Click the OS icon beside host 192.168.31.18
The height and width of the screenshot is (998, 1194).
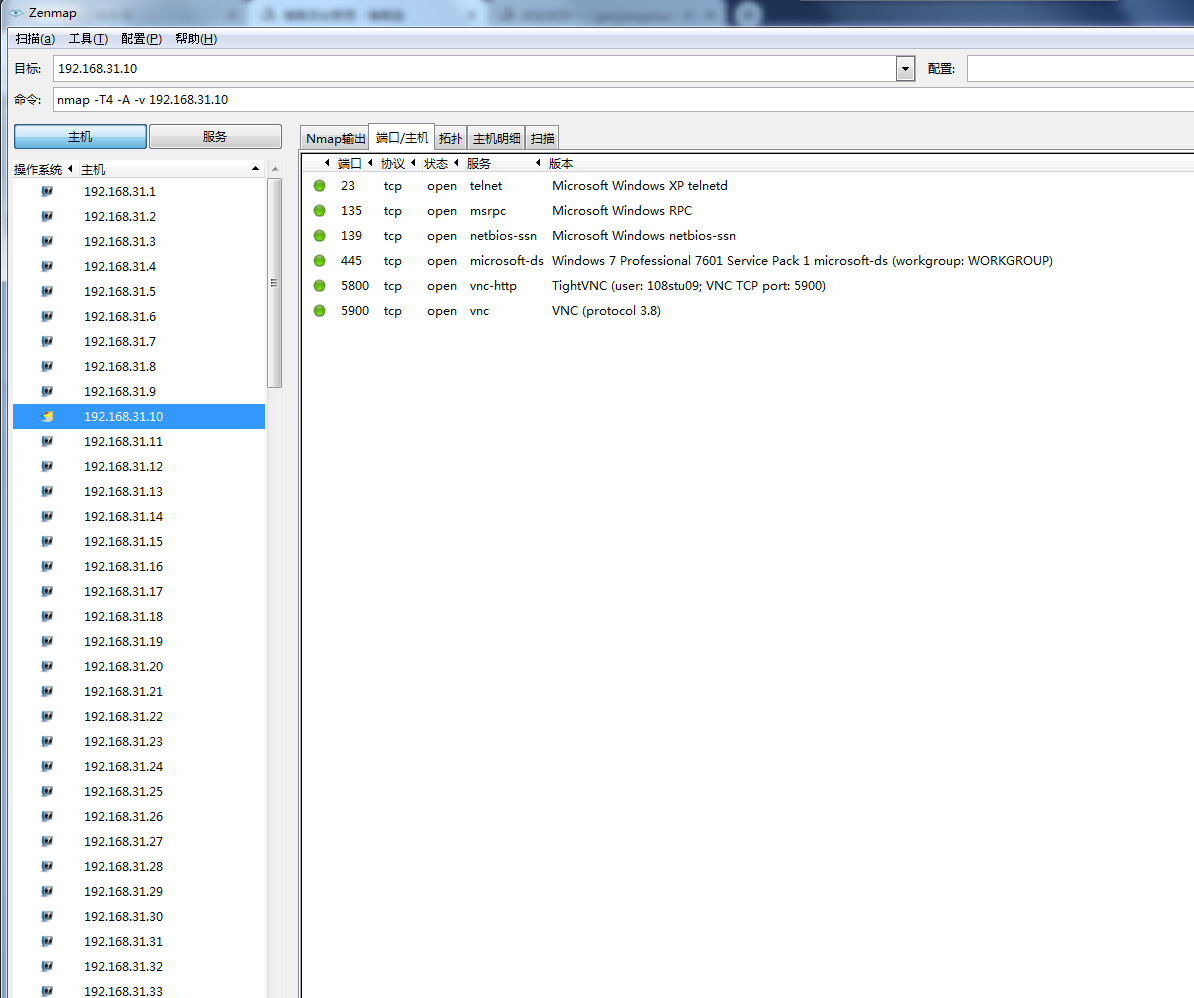[47, 616]
